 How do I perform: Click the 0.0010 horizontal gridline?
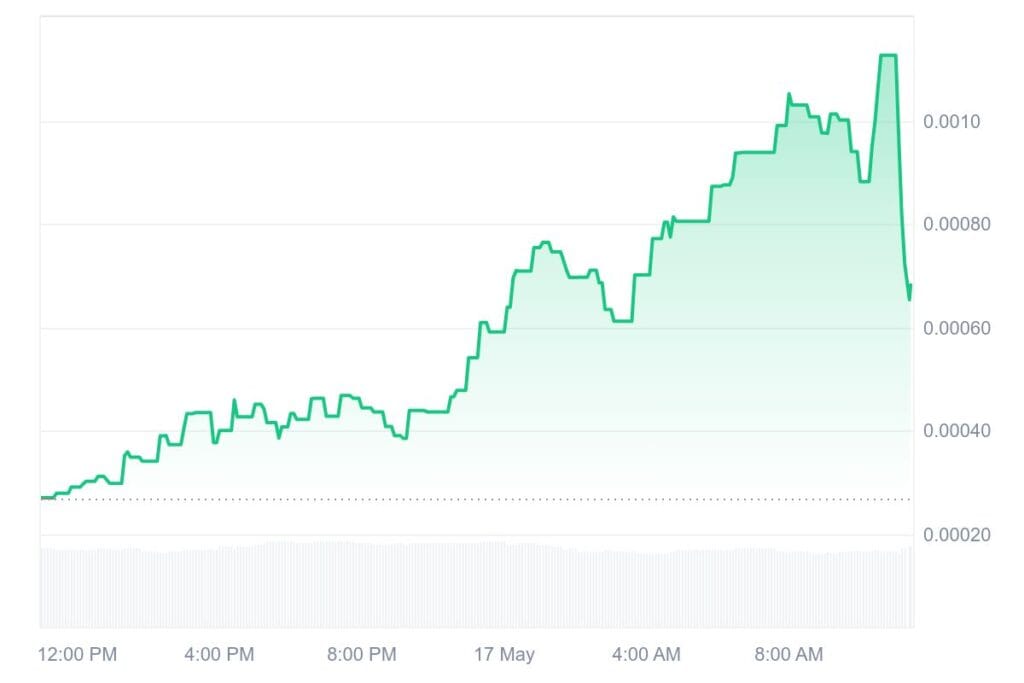tap(477, 121)
